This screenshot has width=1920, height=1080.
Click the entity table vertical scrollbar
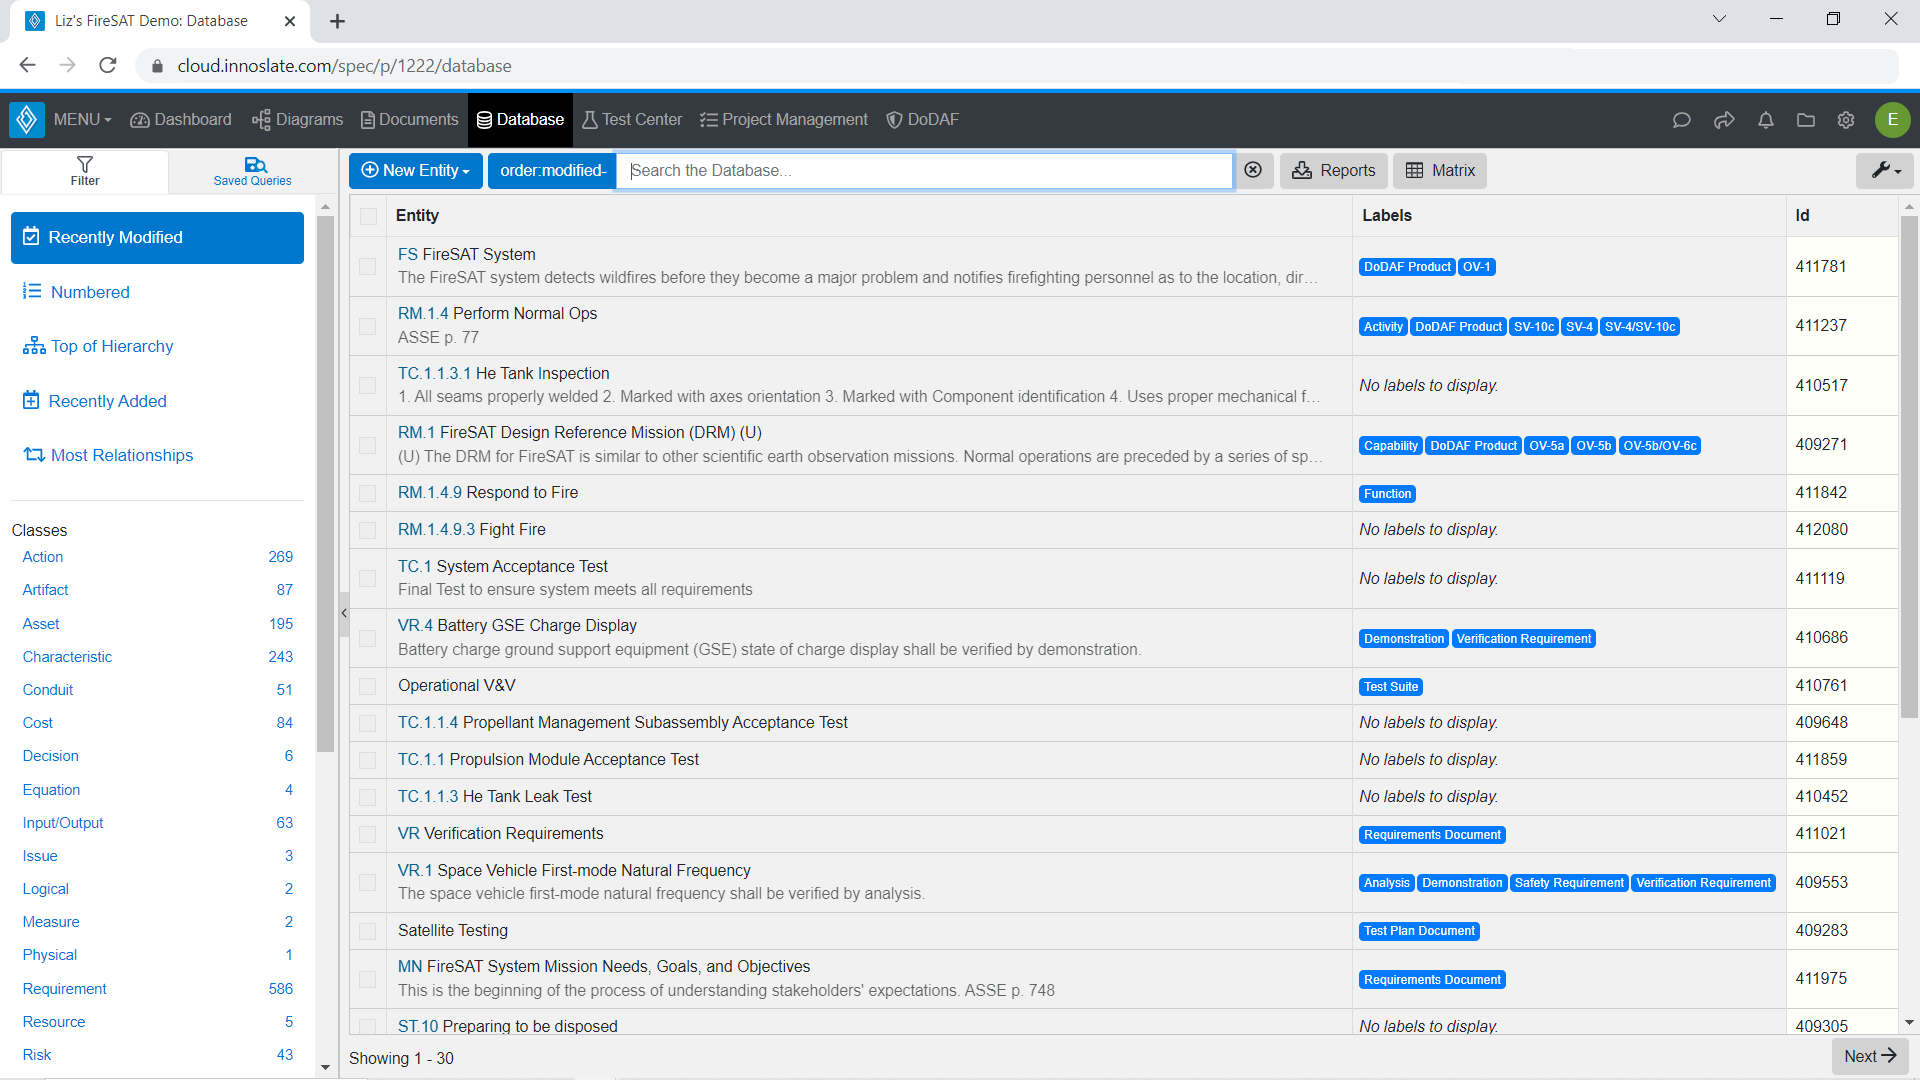pyautogui.click(x=1909, y=466)
